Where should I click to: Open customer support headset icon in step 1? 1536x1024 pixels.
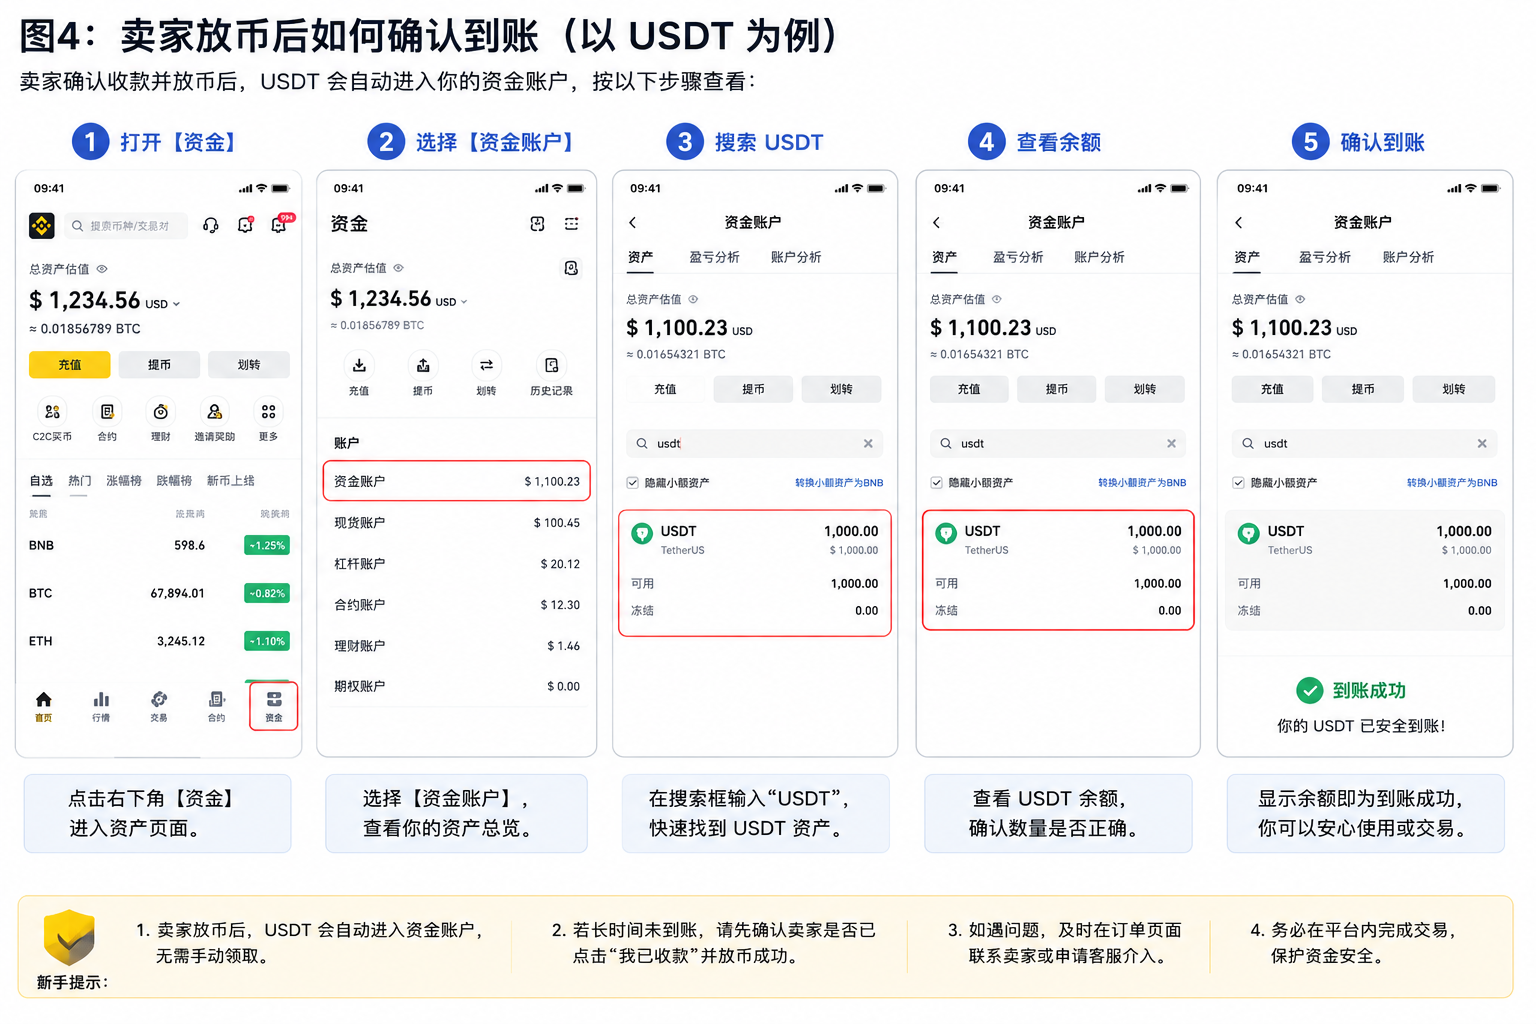point(210,225)
